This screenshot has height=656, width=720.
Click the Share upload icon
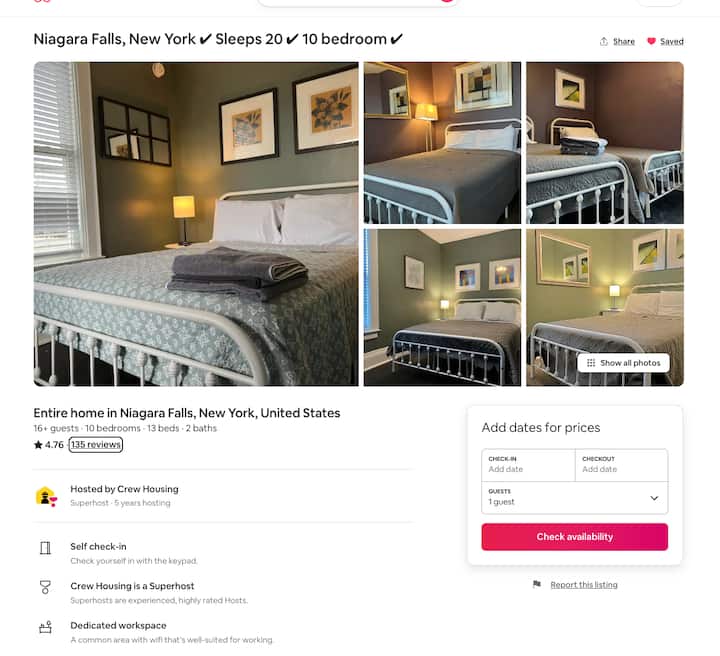[x=603, y=41]
